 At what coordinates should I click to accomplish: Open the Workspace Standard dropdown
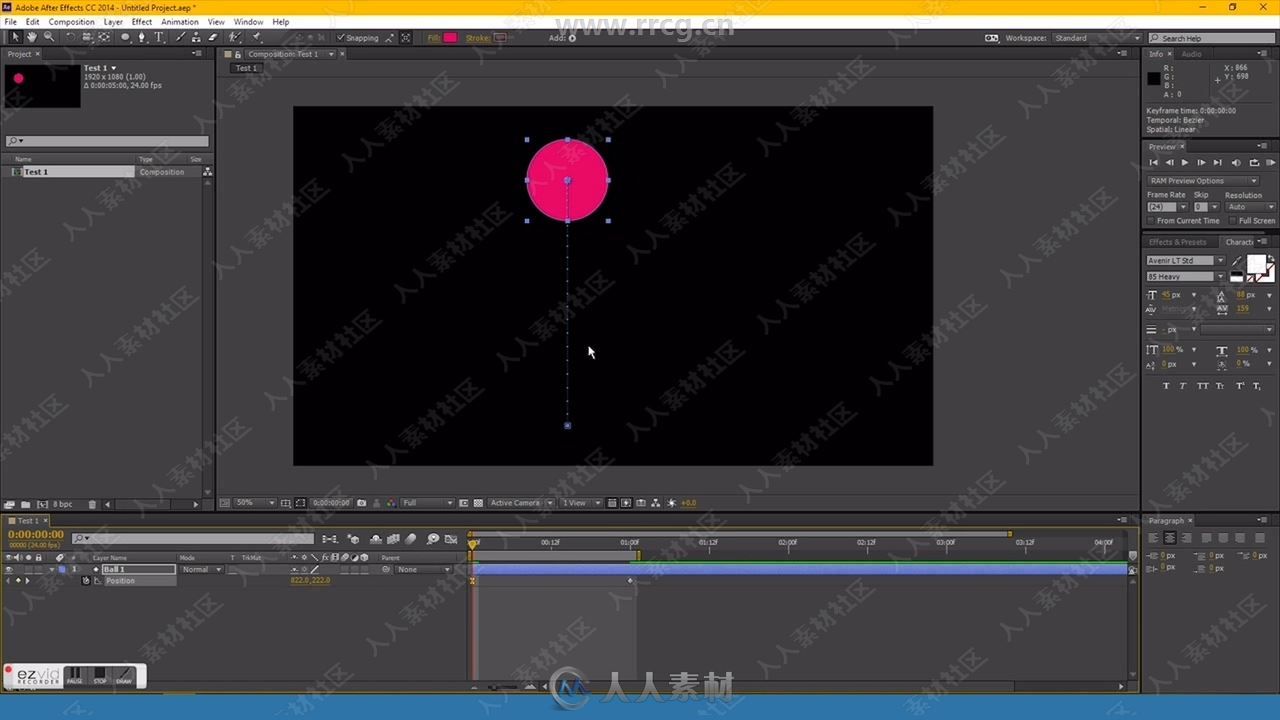point(1095,38)
